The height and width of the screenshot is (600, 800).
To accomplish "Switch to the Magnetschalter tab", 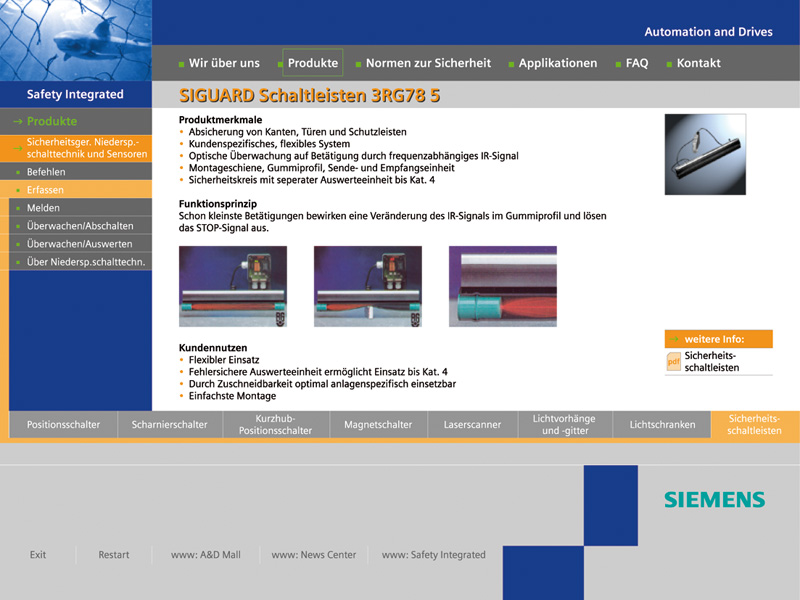I will [x=378, y=425].
